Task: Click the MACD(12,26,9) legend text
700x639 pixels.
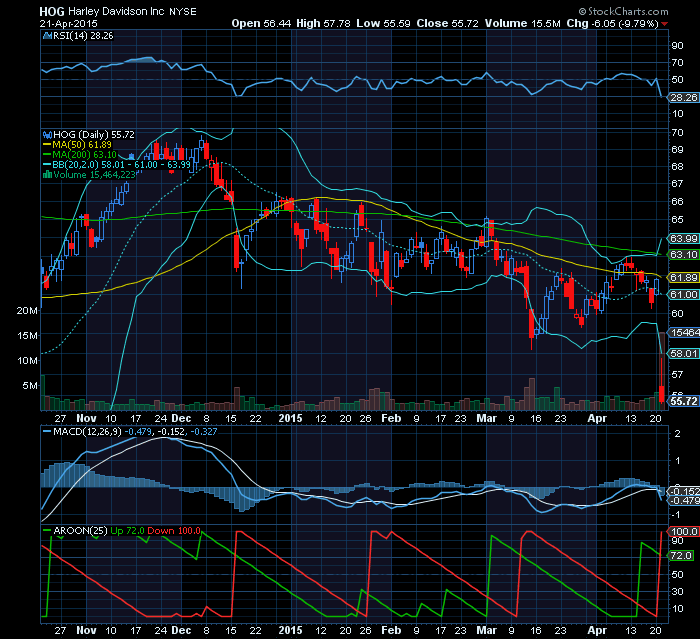Action: [x=87, y=432]
